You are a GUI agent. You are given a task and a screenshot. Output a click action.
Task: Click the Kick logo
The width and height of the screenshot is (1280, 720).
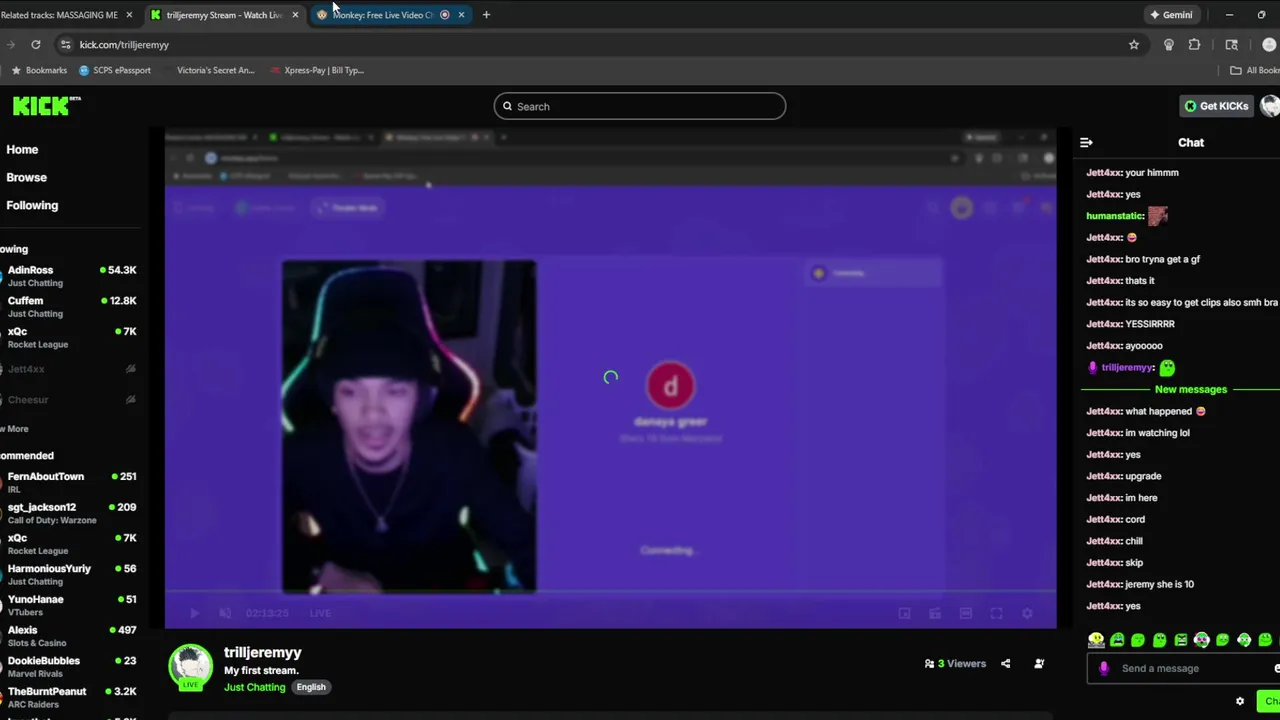point(46,106)
